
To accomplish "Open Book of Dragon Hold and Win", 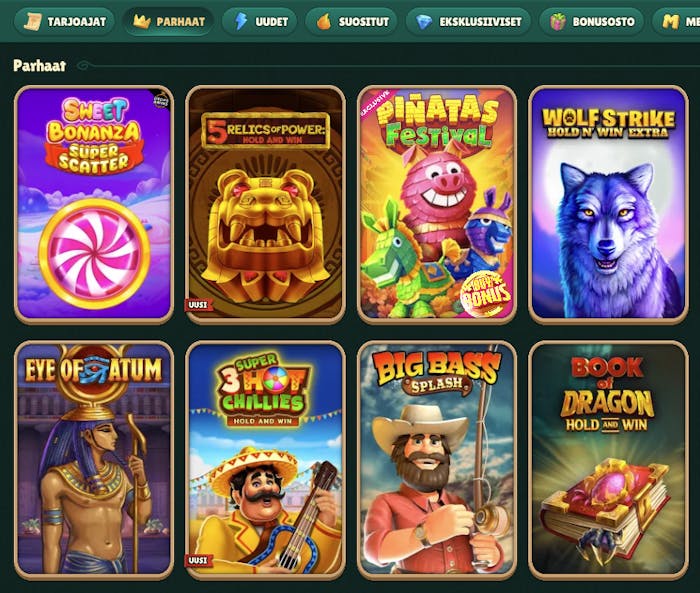I will pyautogui.click(x=608, y=460).
